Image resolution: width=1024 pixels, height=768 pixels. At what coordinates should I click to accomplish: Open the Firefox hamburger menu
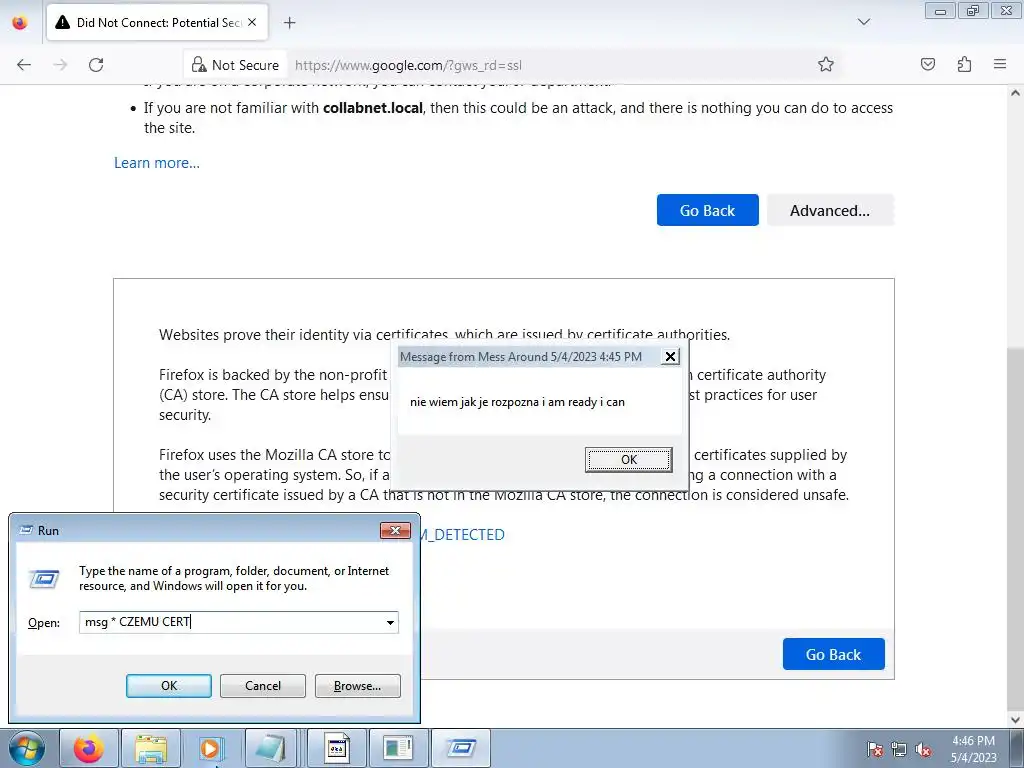pyautogui.click(x=1000, y=64)
